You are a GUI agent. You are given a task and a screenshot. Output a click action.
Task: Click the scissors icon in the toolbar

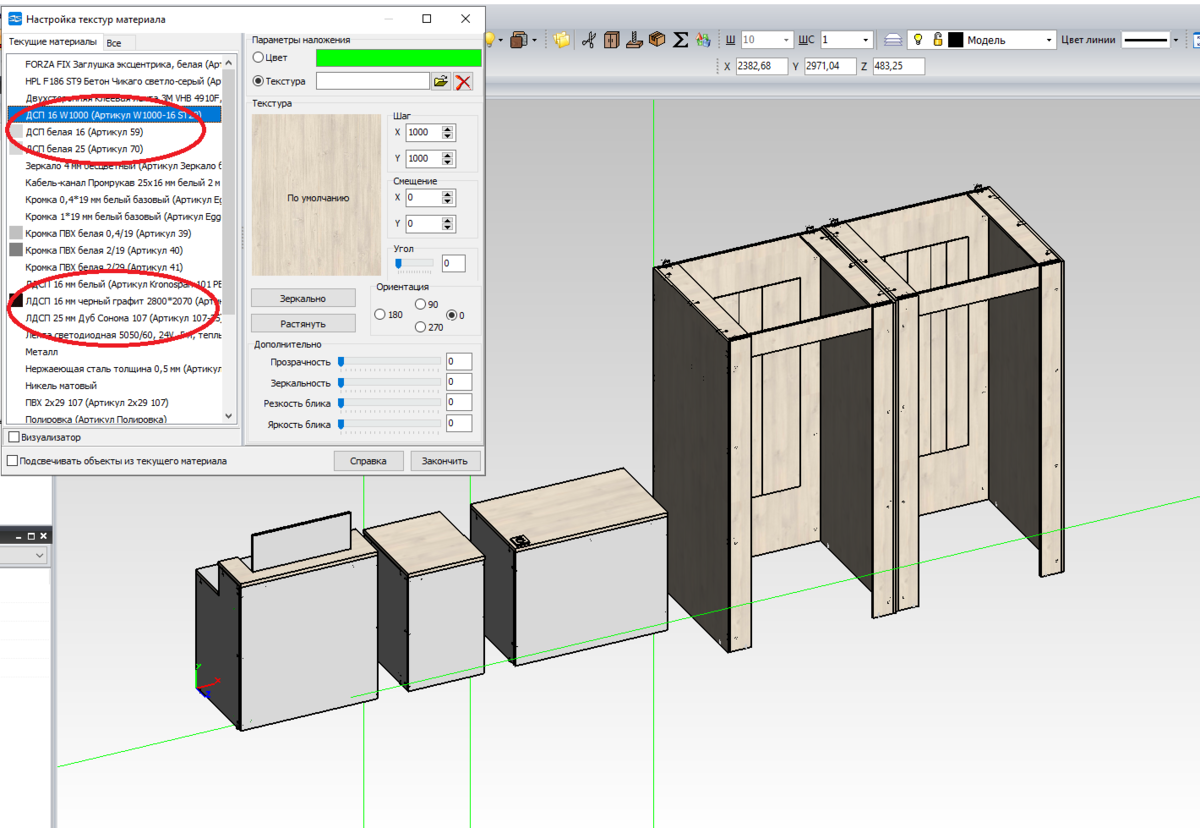pos(588,40)
